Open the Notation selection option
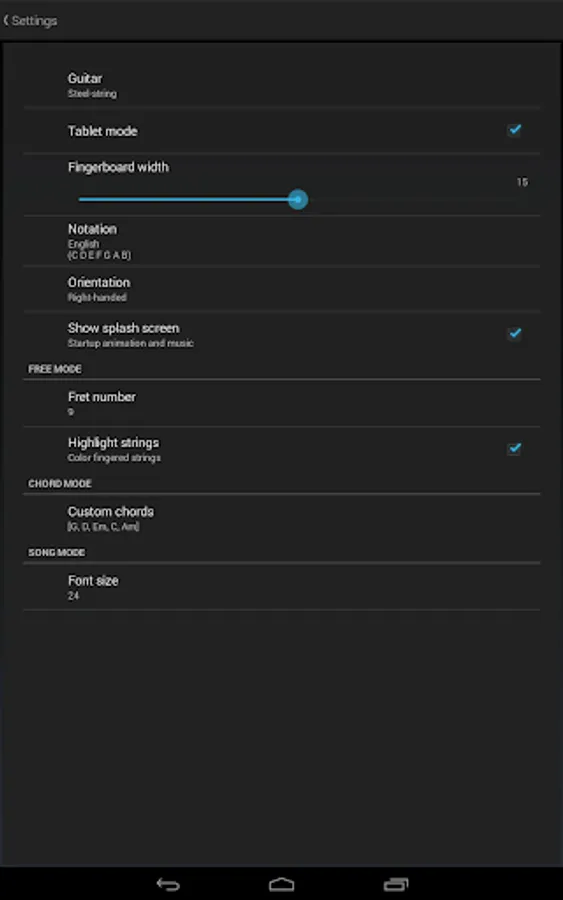Screen dimensions: 563x900 coord(281,241)
